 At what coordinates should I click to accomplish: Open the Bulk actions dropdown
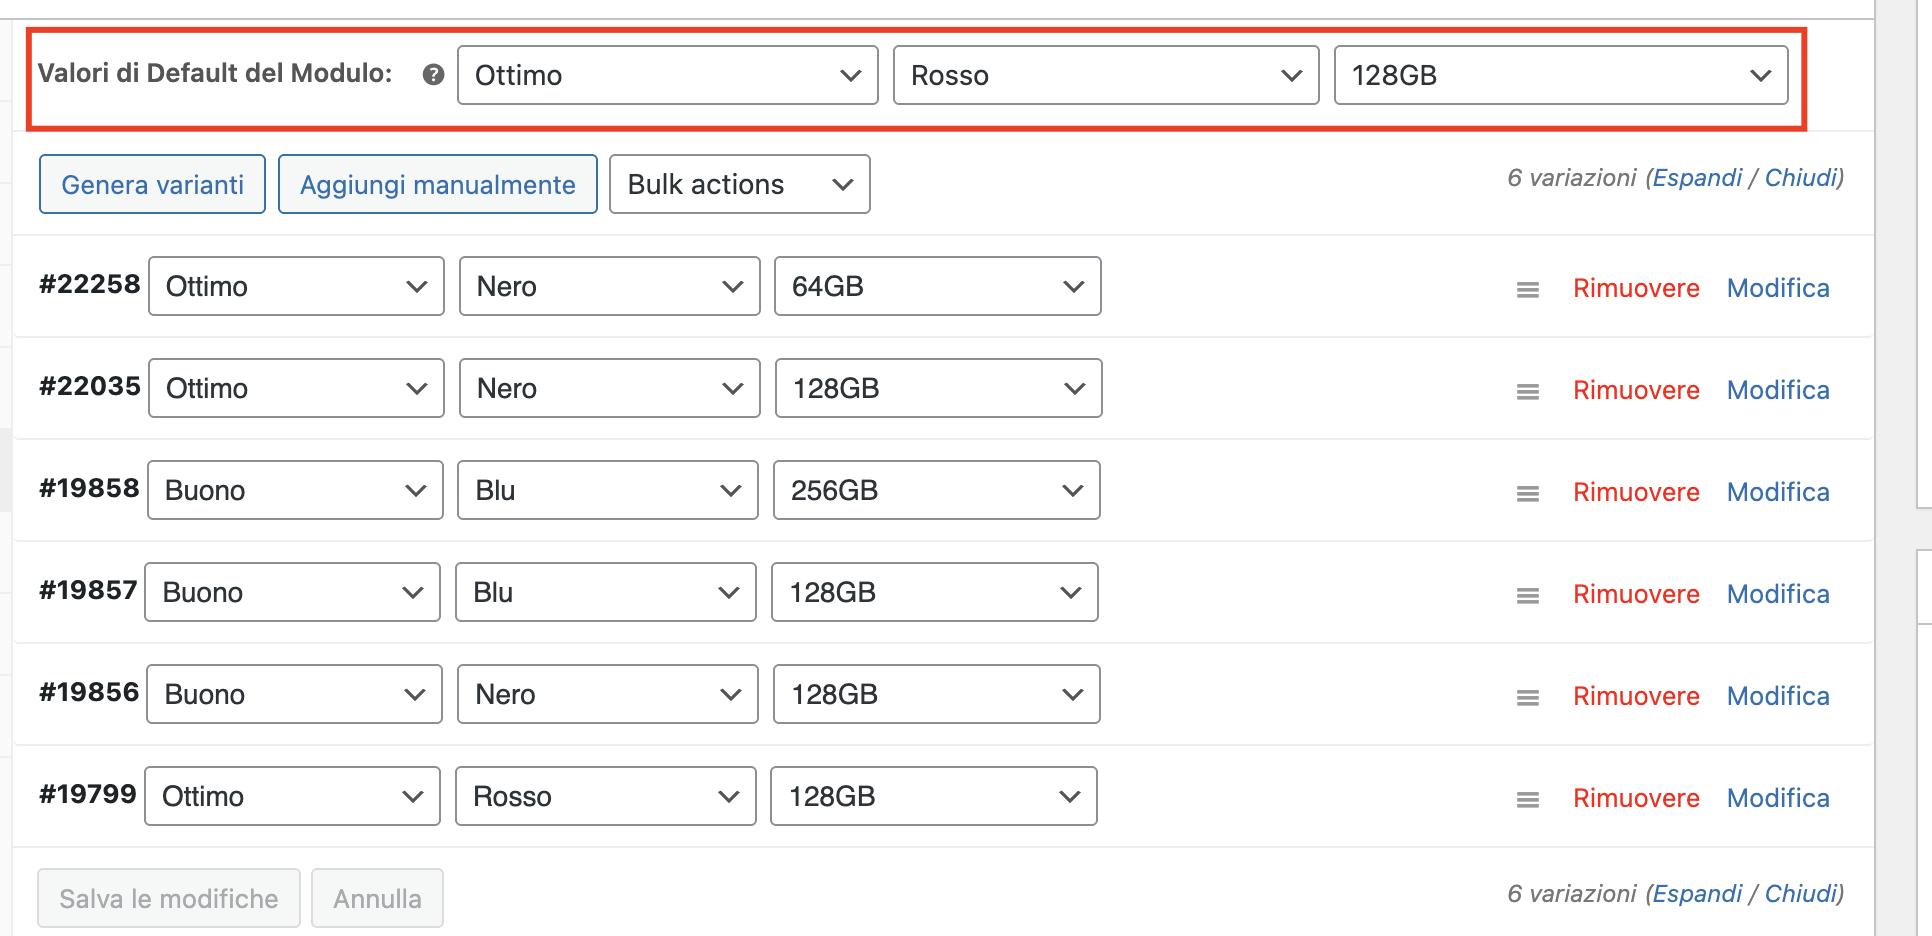click(740, 184)
